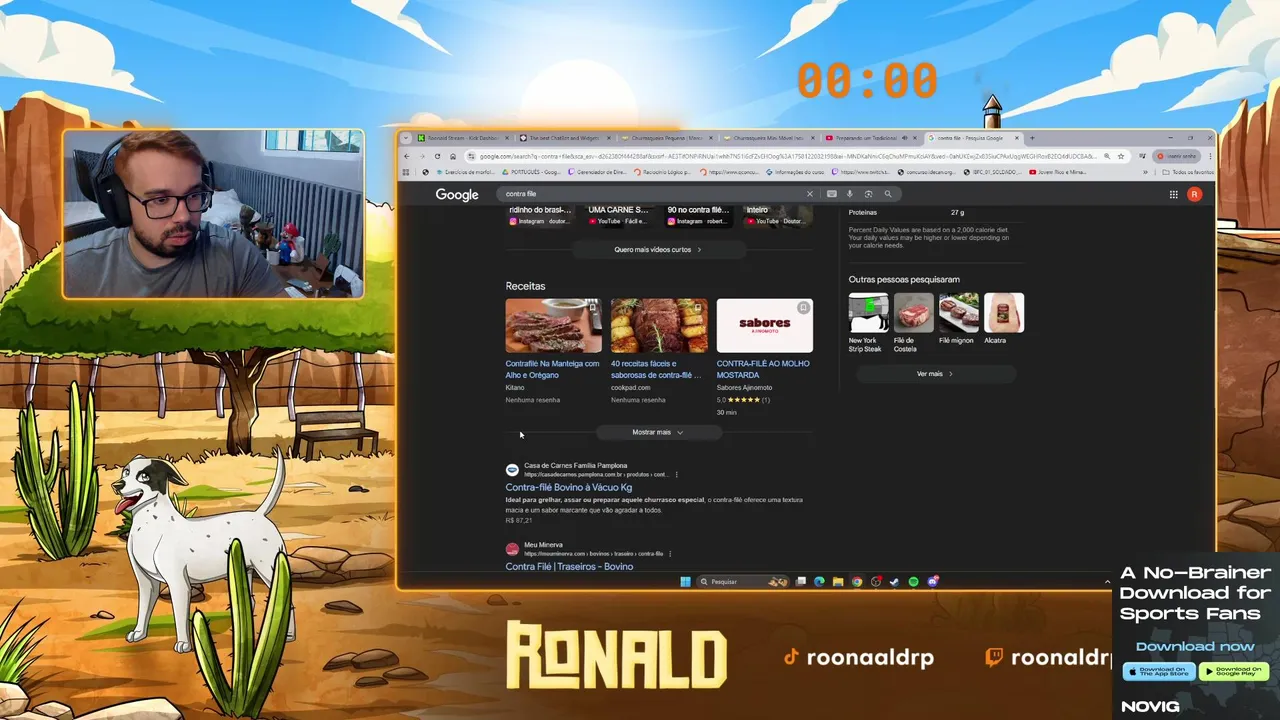This screenshot has width=1280, height=720.
Task: Select "New York Strip Steak" related search
Action: point(867,322)
